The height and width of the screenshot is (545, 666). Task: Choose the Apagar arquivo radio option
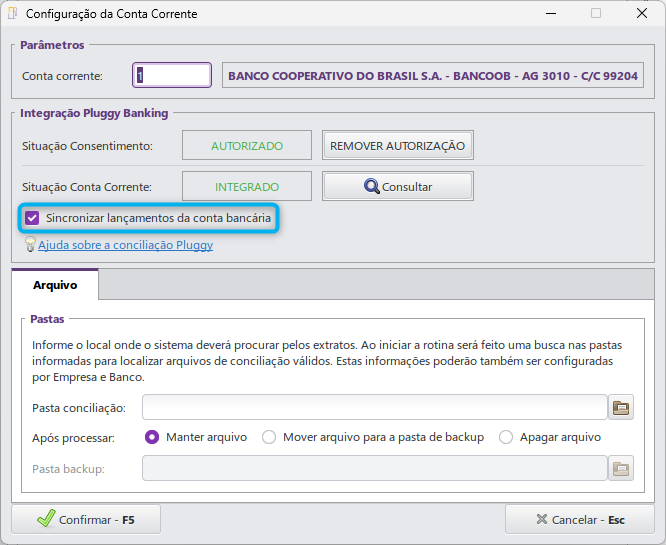point(506,437)
